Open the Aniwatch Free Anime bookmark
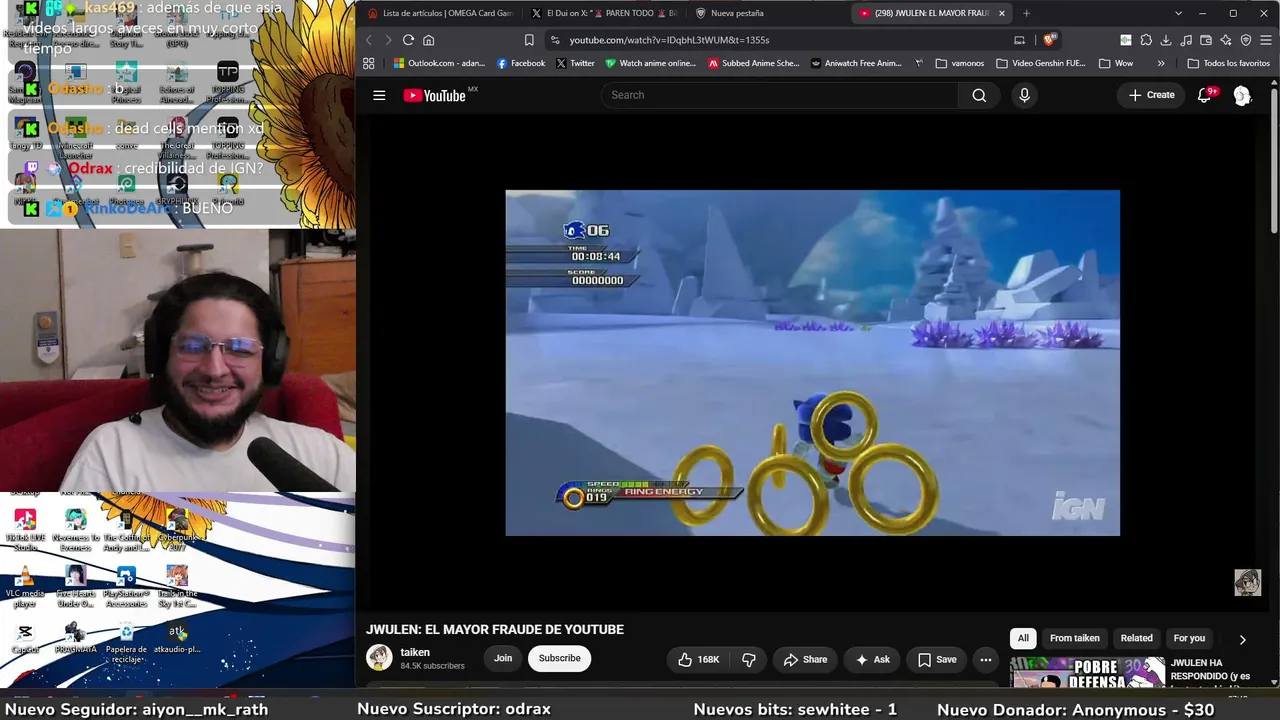The image size is (1280, 720). point(856,63)
